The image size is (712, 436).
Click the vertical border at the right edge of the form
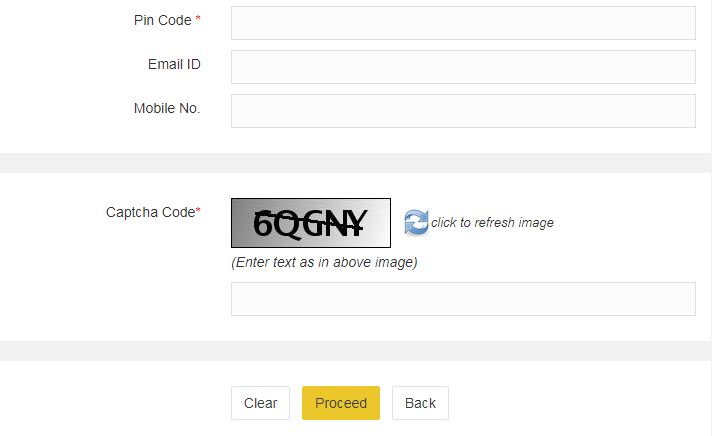pyautogui.click(x=711, y=218)
